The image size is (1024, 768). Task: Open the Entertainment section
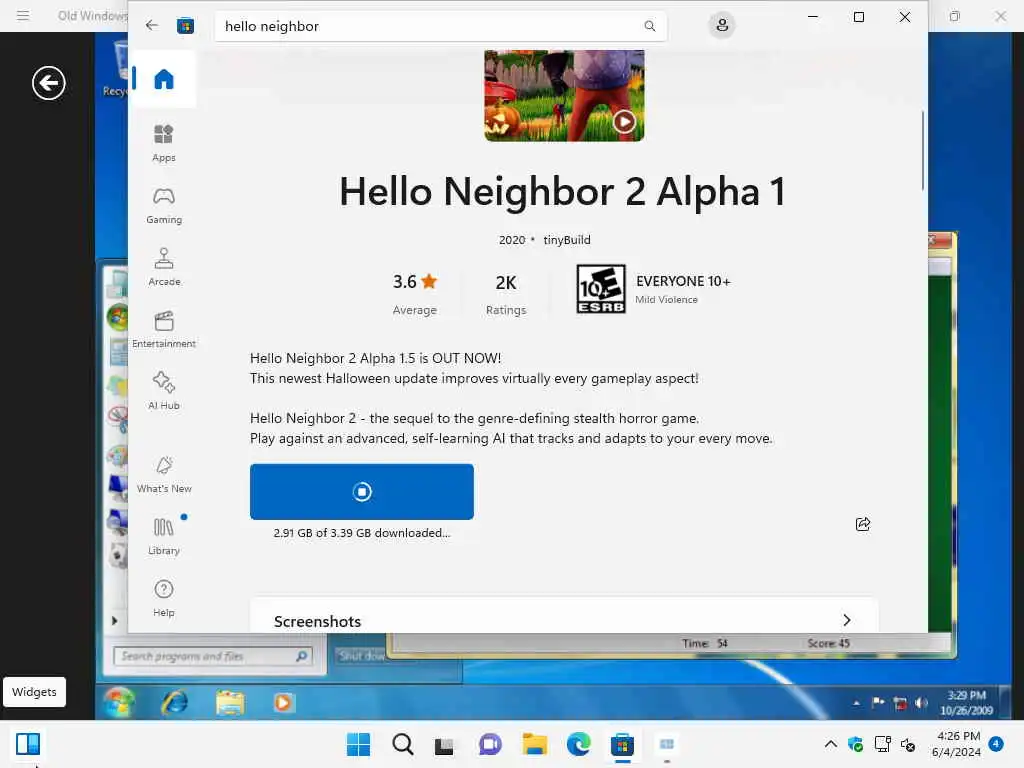coord(164,329)
